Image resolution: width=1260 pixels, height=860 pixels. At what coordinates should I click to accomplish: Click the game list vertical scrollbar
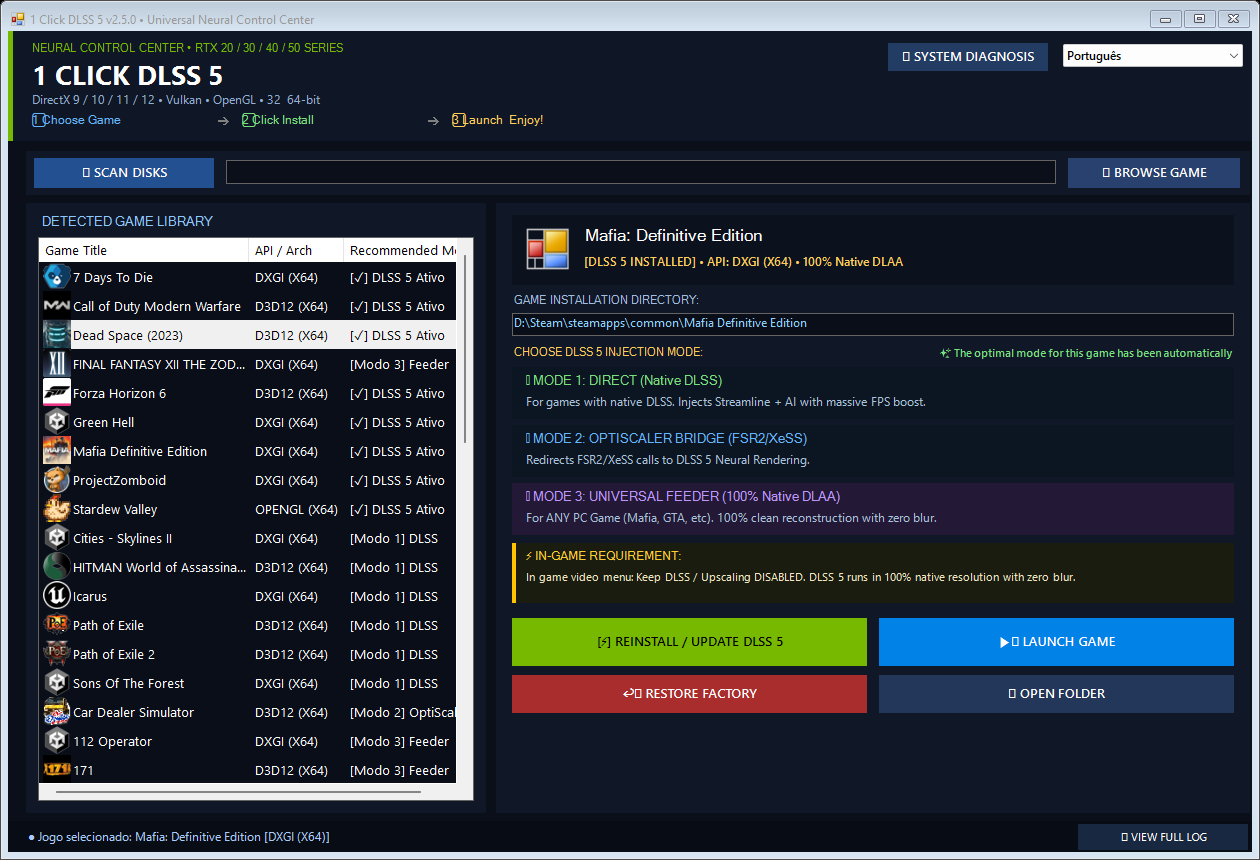[x=465, y=348]
